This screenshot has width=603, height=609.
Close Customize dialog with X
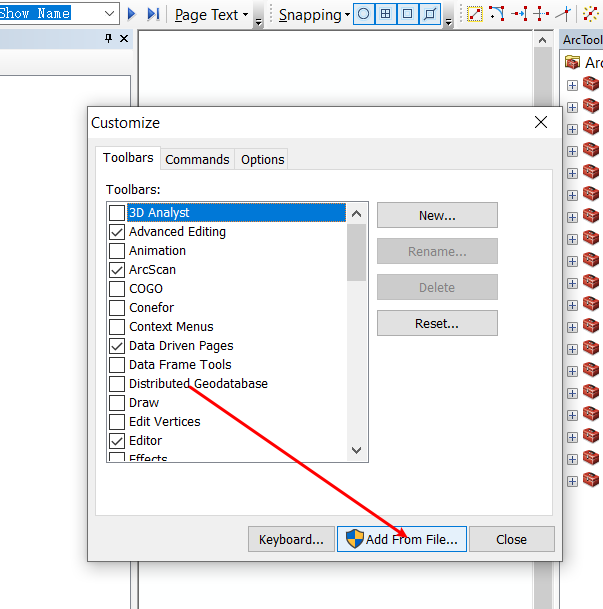[540, 122]
